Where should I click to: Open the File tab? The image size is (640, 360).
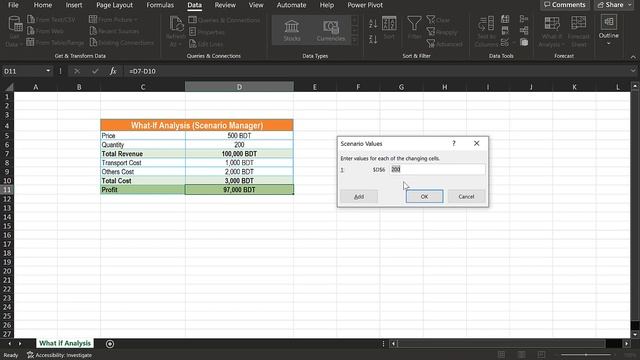pyautogui.click(x=13, y=5)
